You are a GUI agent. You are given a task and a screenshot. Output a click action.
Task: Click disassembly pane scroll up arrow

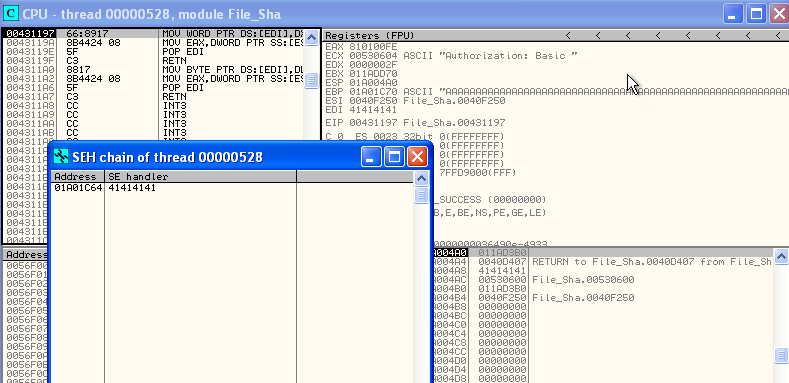tap(311, 37)
